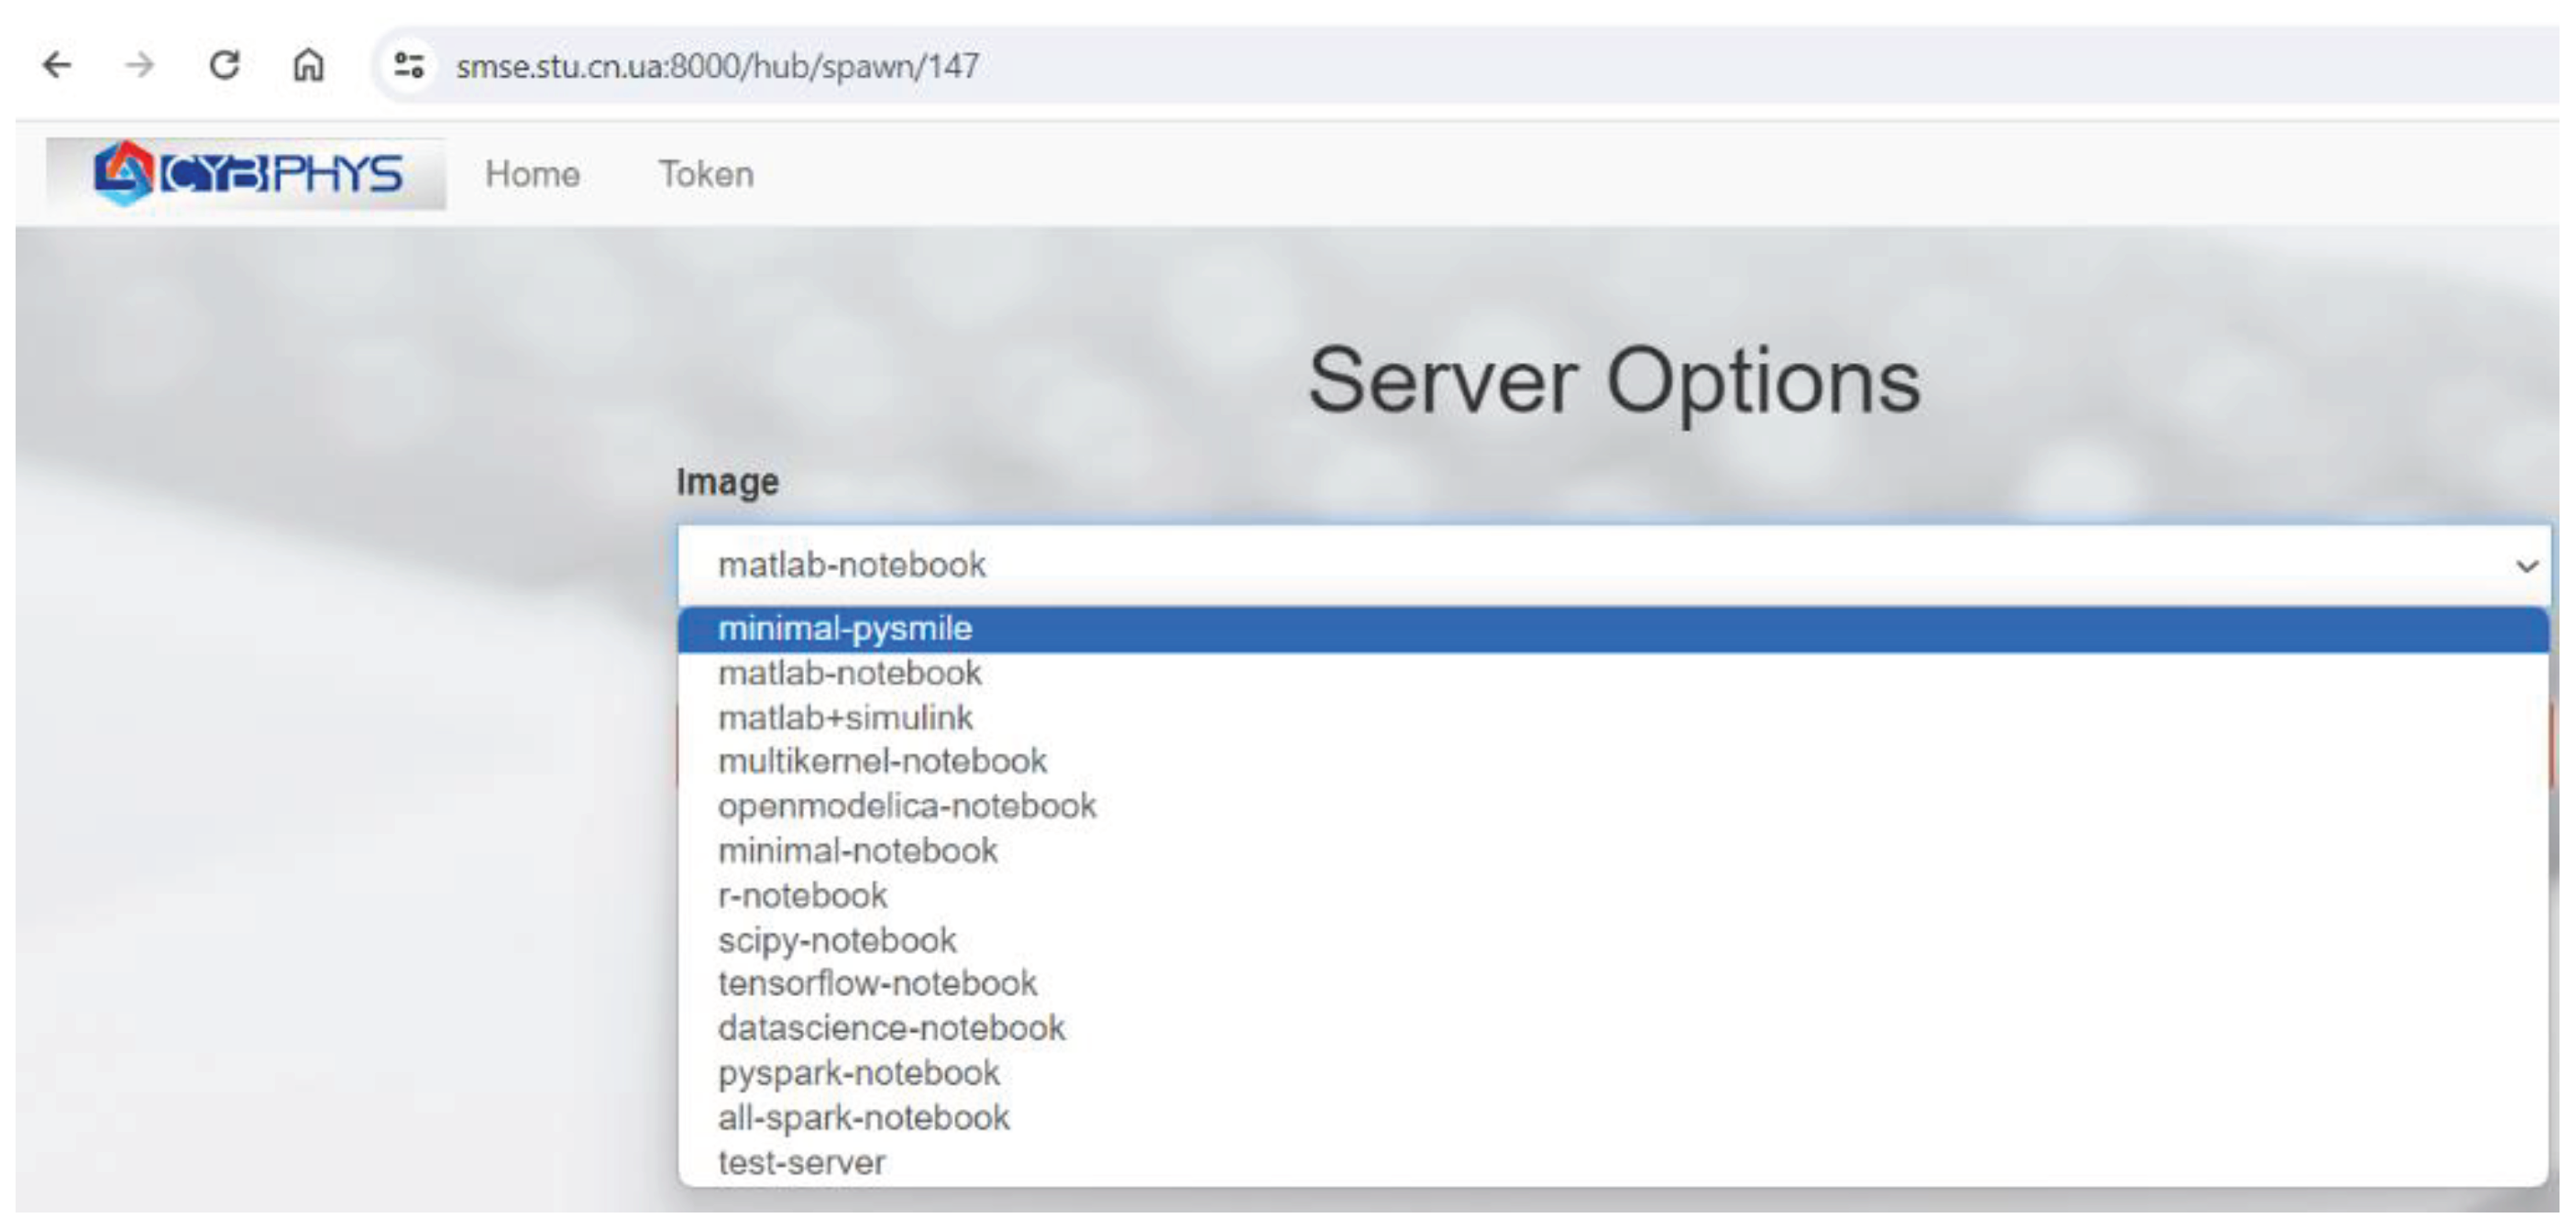This screenshot has width=2576, height=1229.
Task: Choose openmodelica-notebook image option
Action: (x=907, y=806)
